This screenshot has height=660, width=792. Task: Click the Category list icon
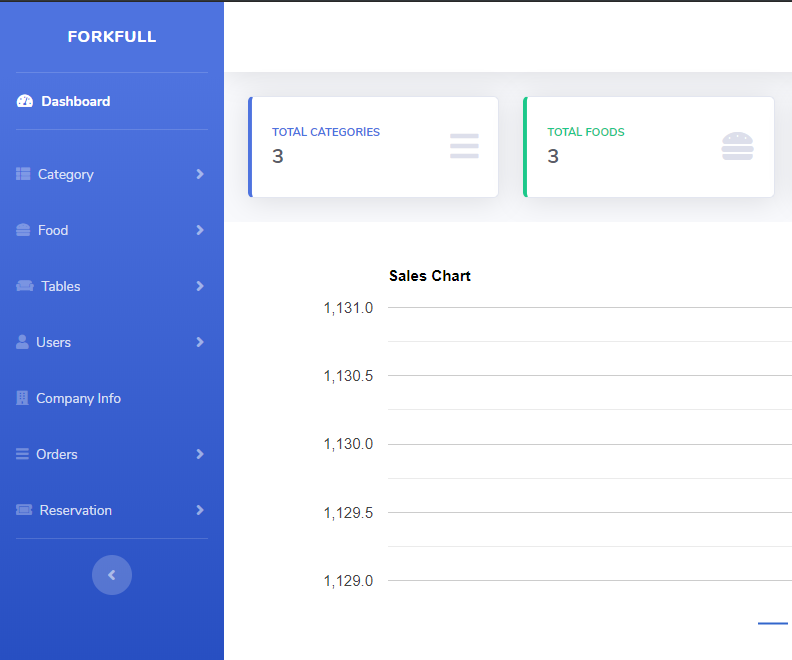(x=23, y=174)
